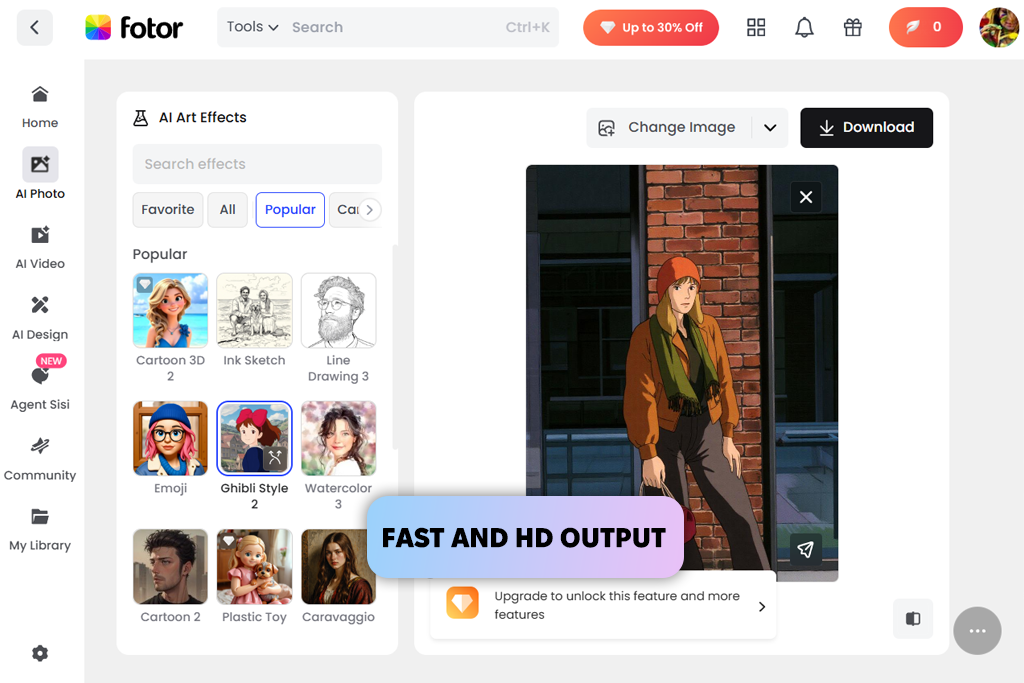This screenshot has height=683, width=1024.
Task: Open the Community section
Action: (40, 460)
